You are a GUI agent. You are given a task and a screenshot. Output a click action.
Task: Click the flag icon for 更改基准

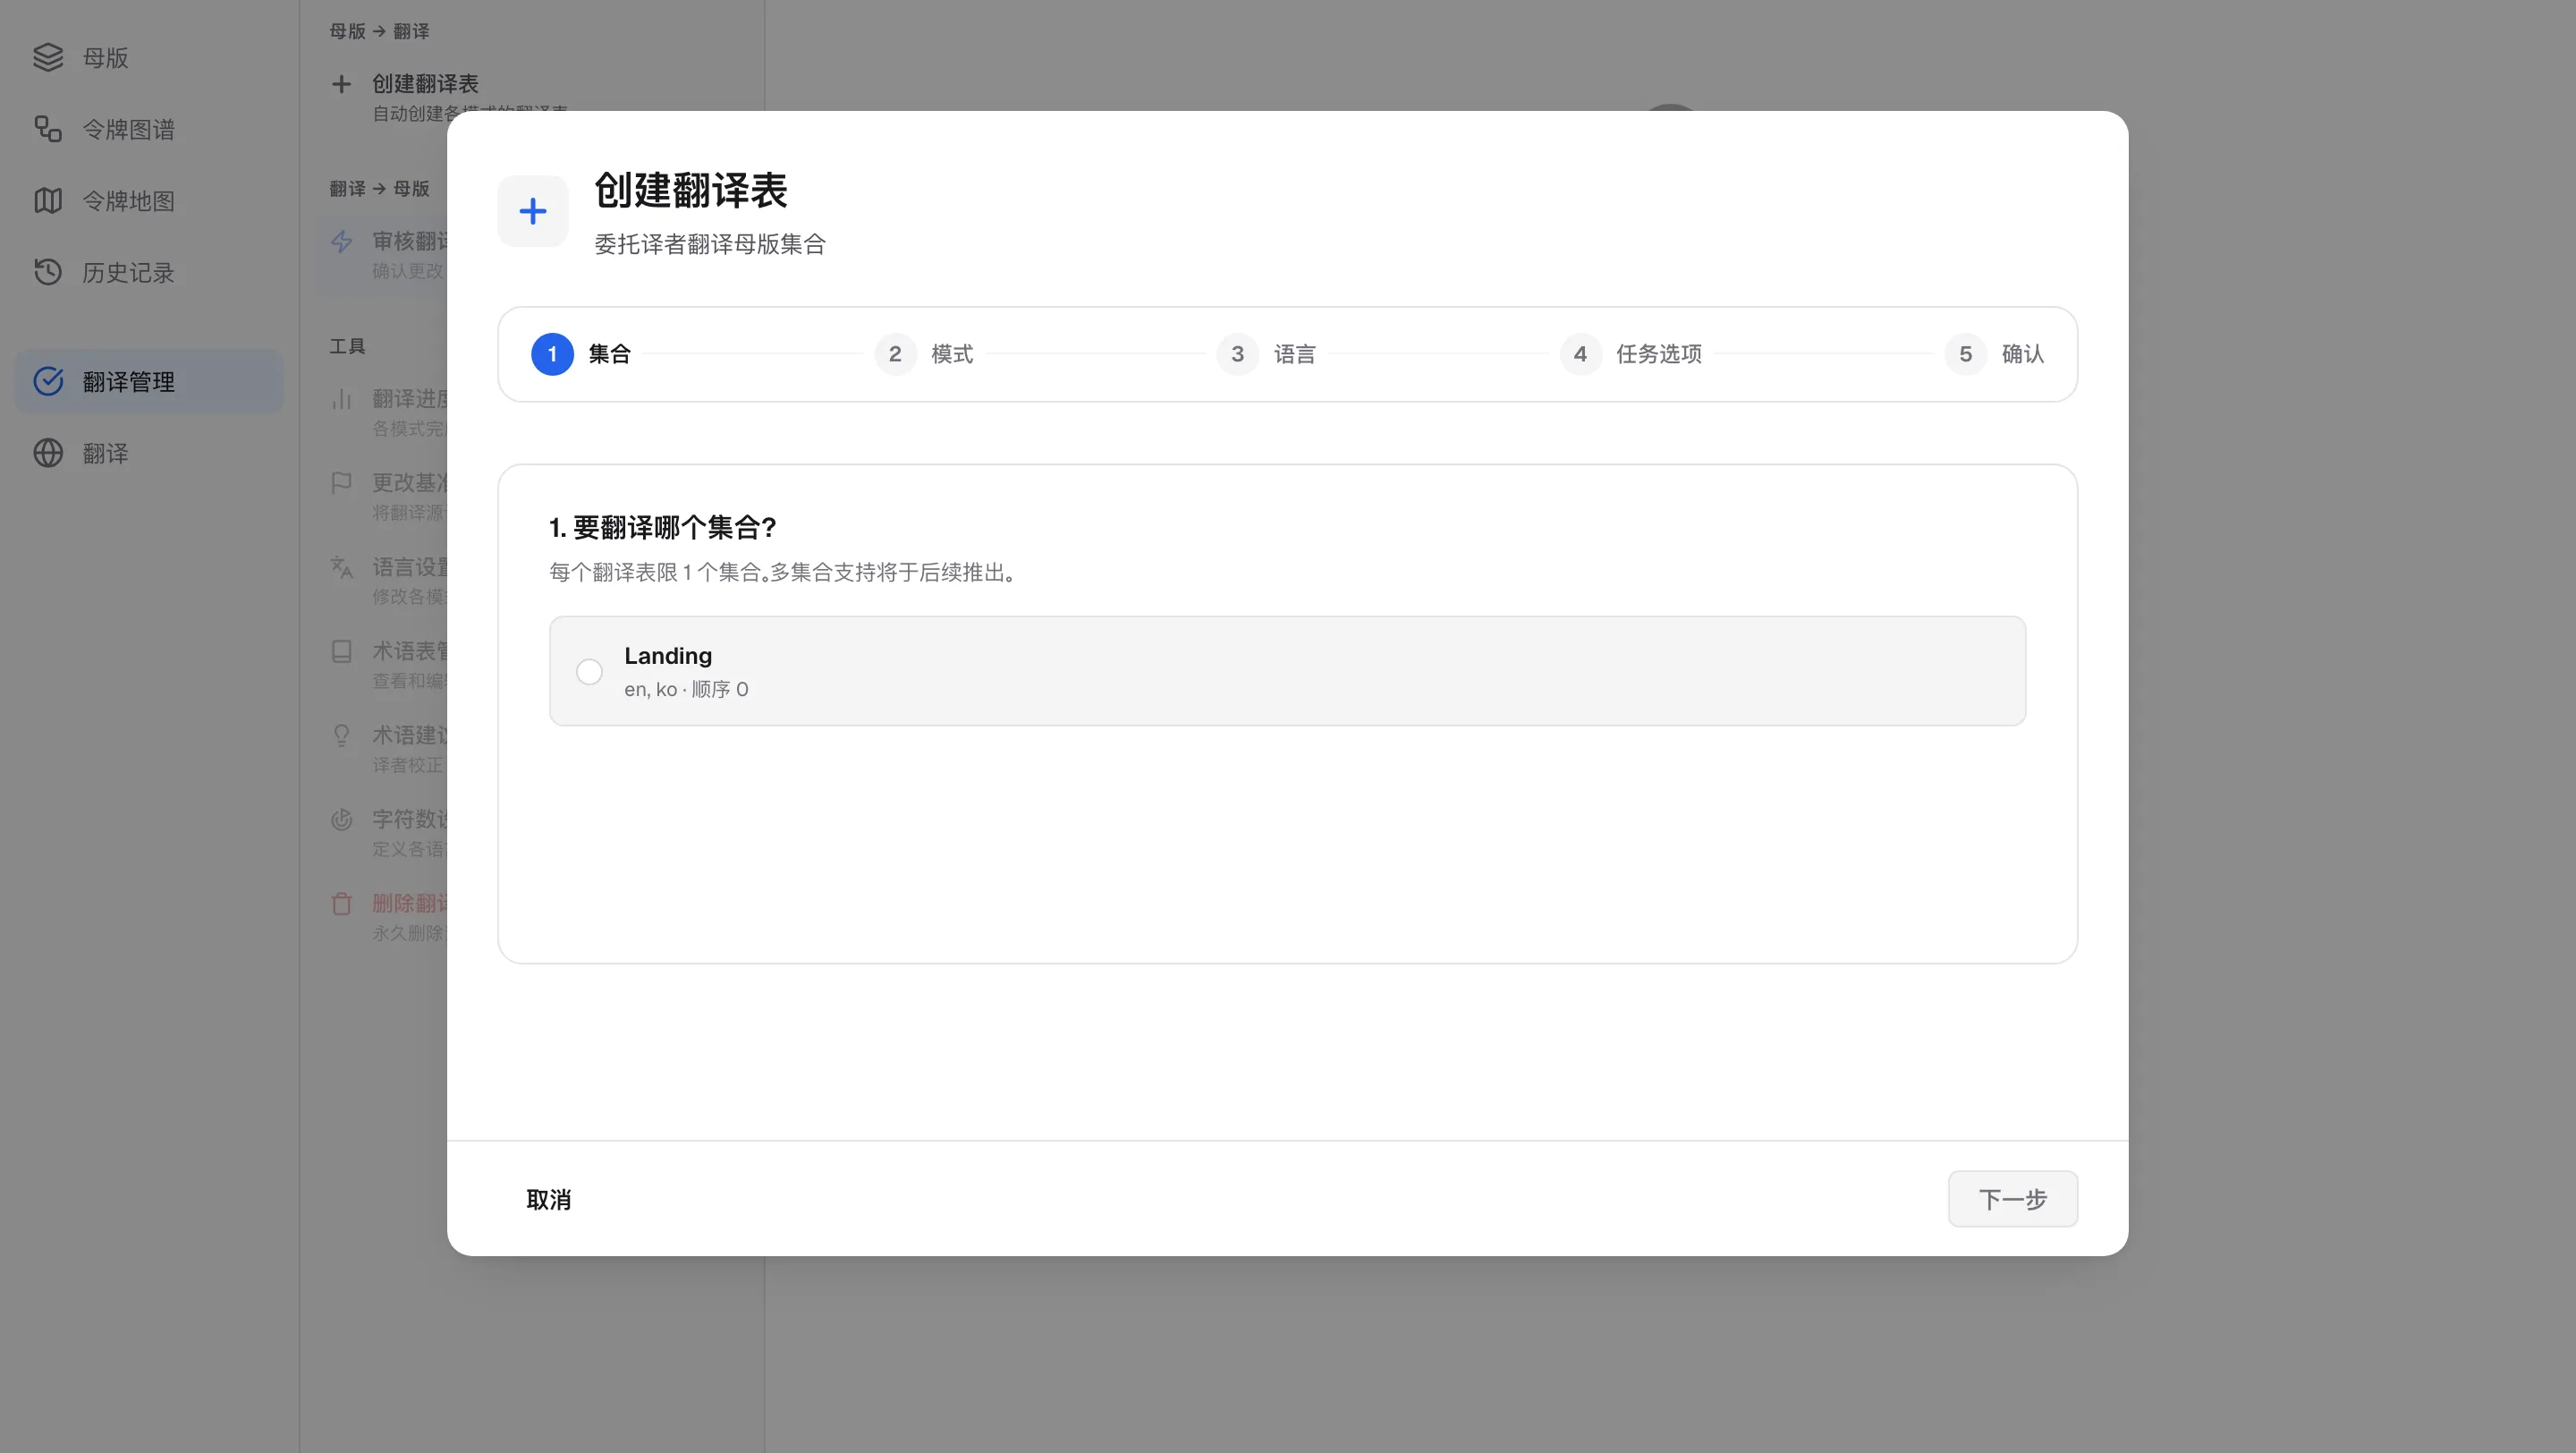[x=341, y=483]
